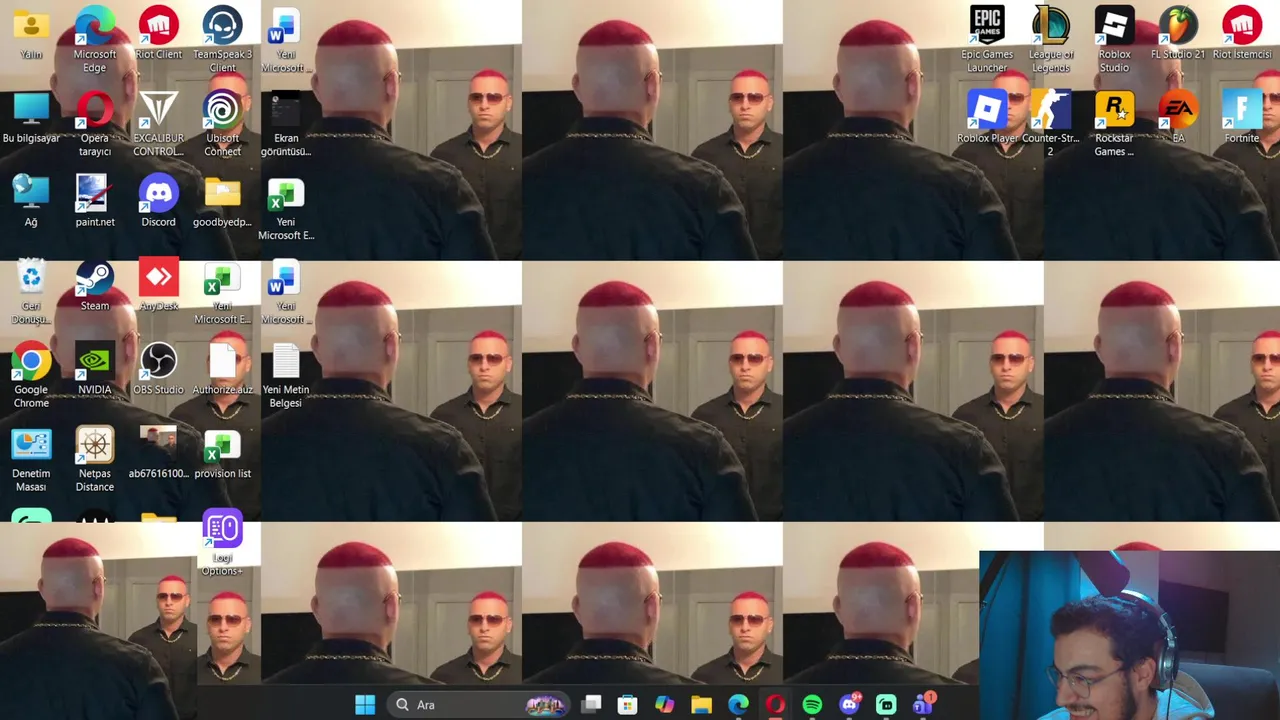Screen dimensions: 1280x720
Task: Open Task View in the taskbar
Action: (591, 705)
